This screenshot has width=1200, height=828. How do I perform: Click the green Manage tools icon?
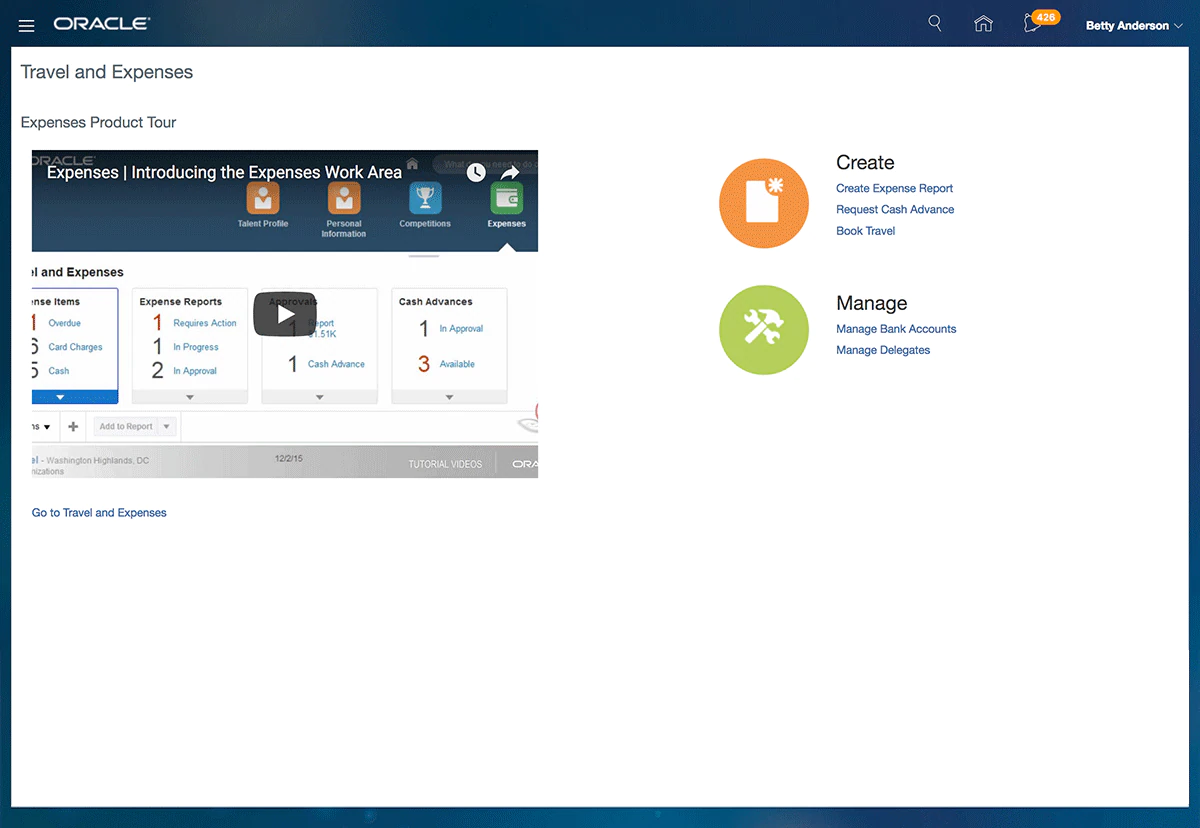(x=763, y=329)
